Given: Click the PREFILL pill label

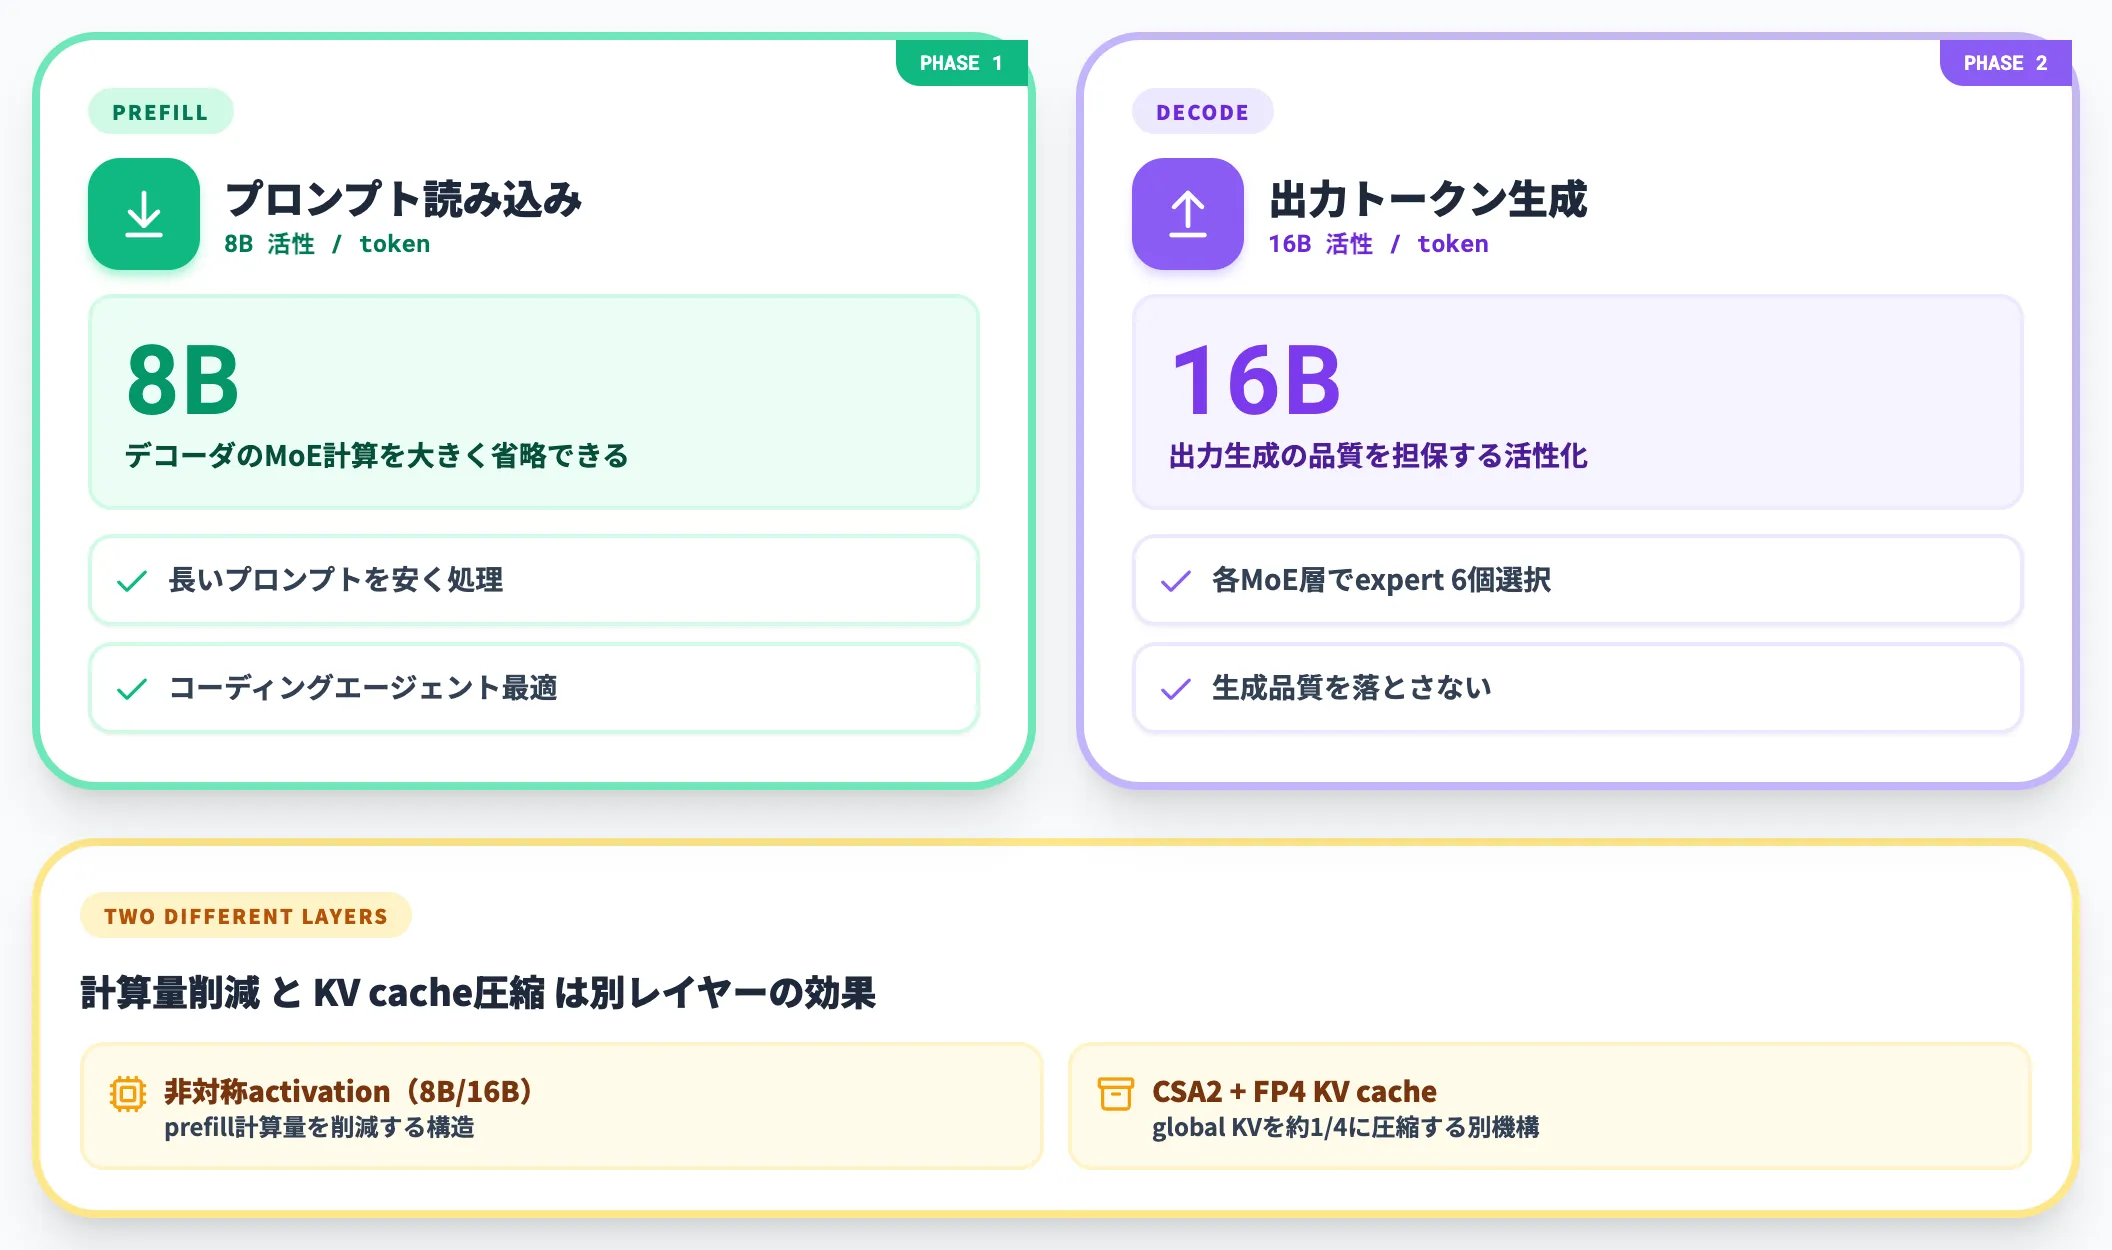Looking at the screenshot, I should tap(161, 112).
